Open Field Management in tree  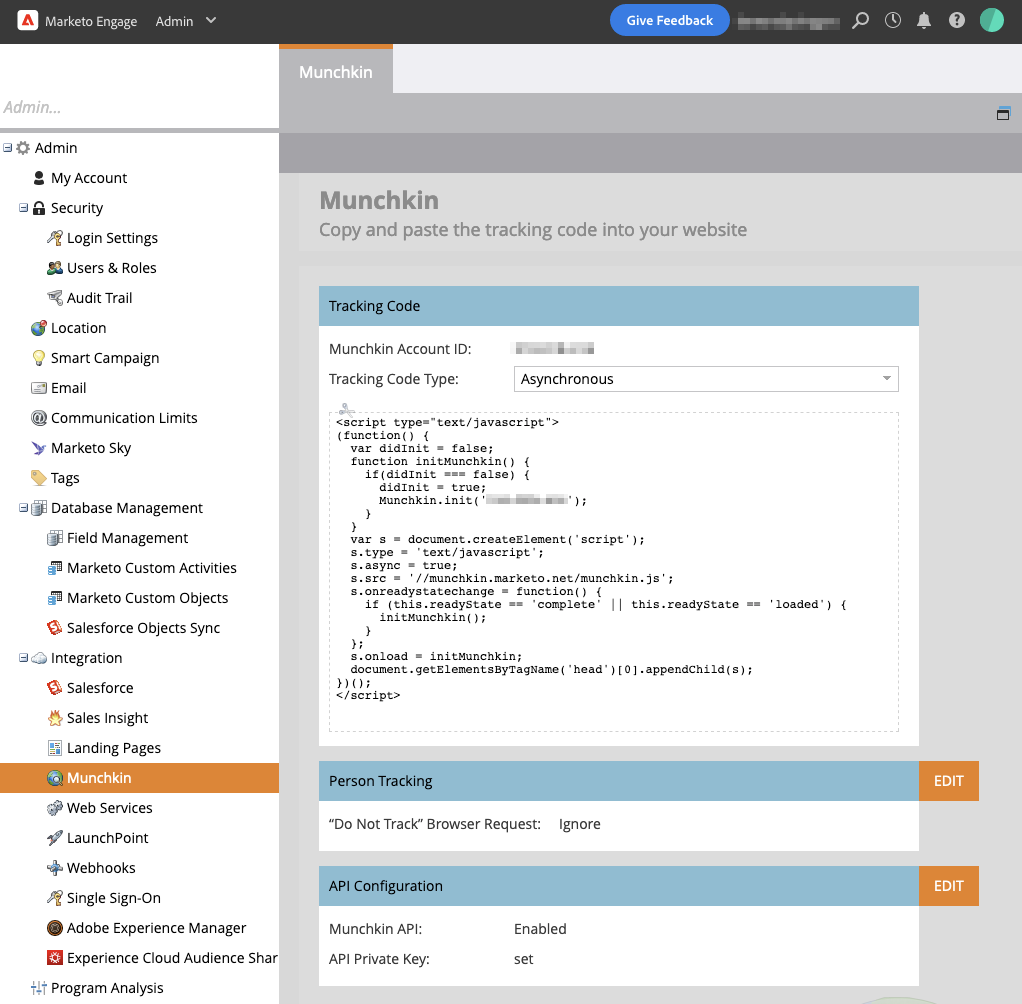click(127, 538)
